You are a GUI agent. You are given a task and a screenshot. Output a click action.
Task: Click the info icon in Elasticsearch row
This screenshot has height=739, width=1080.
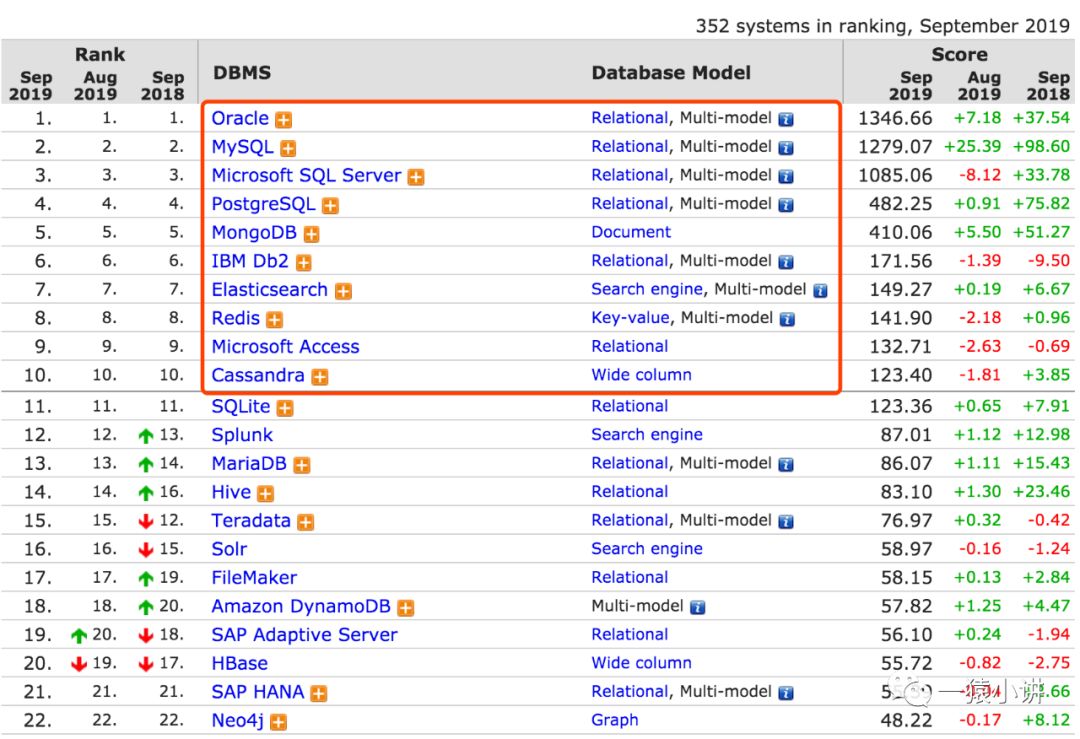tap(820, 290)
